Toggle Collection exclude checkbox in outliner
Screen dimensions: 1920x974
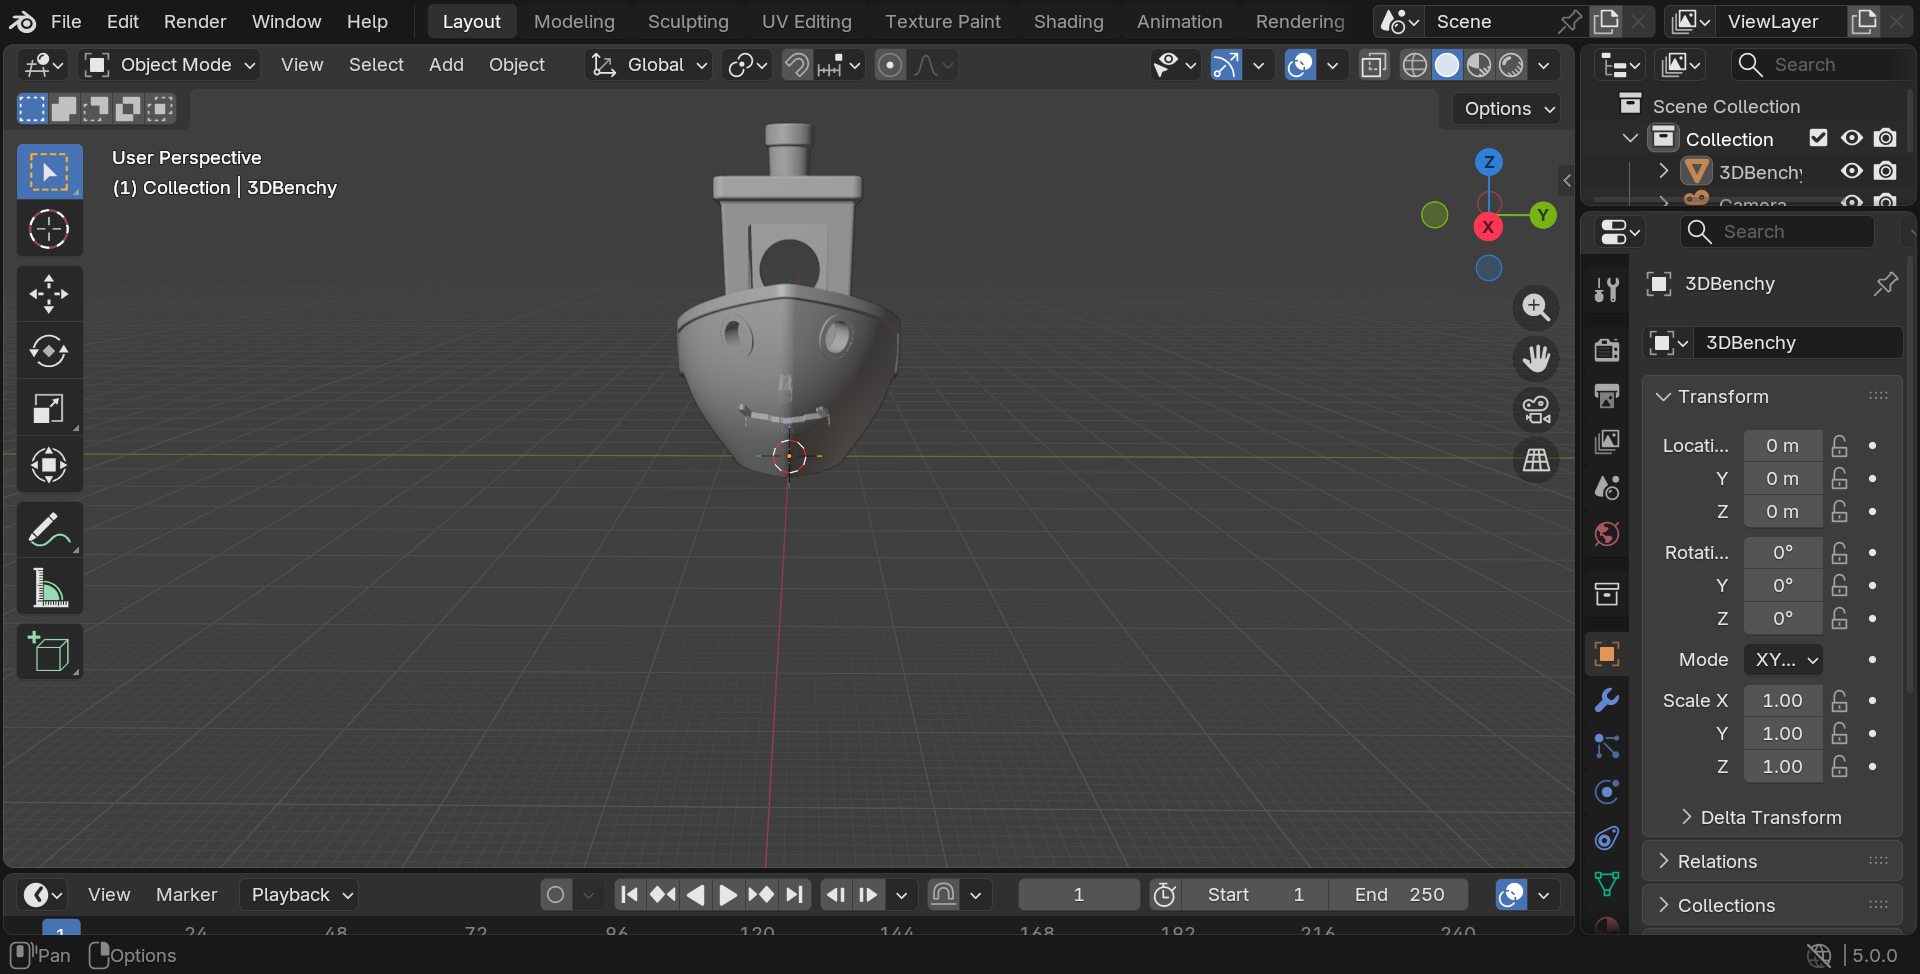point(1818,138)
